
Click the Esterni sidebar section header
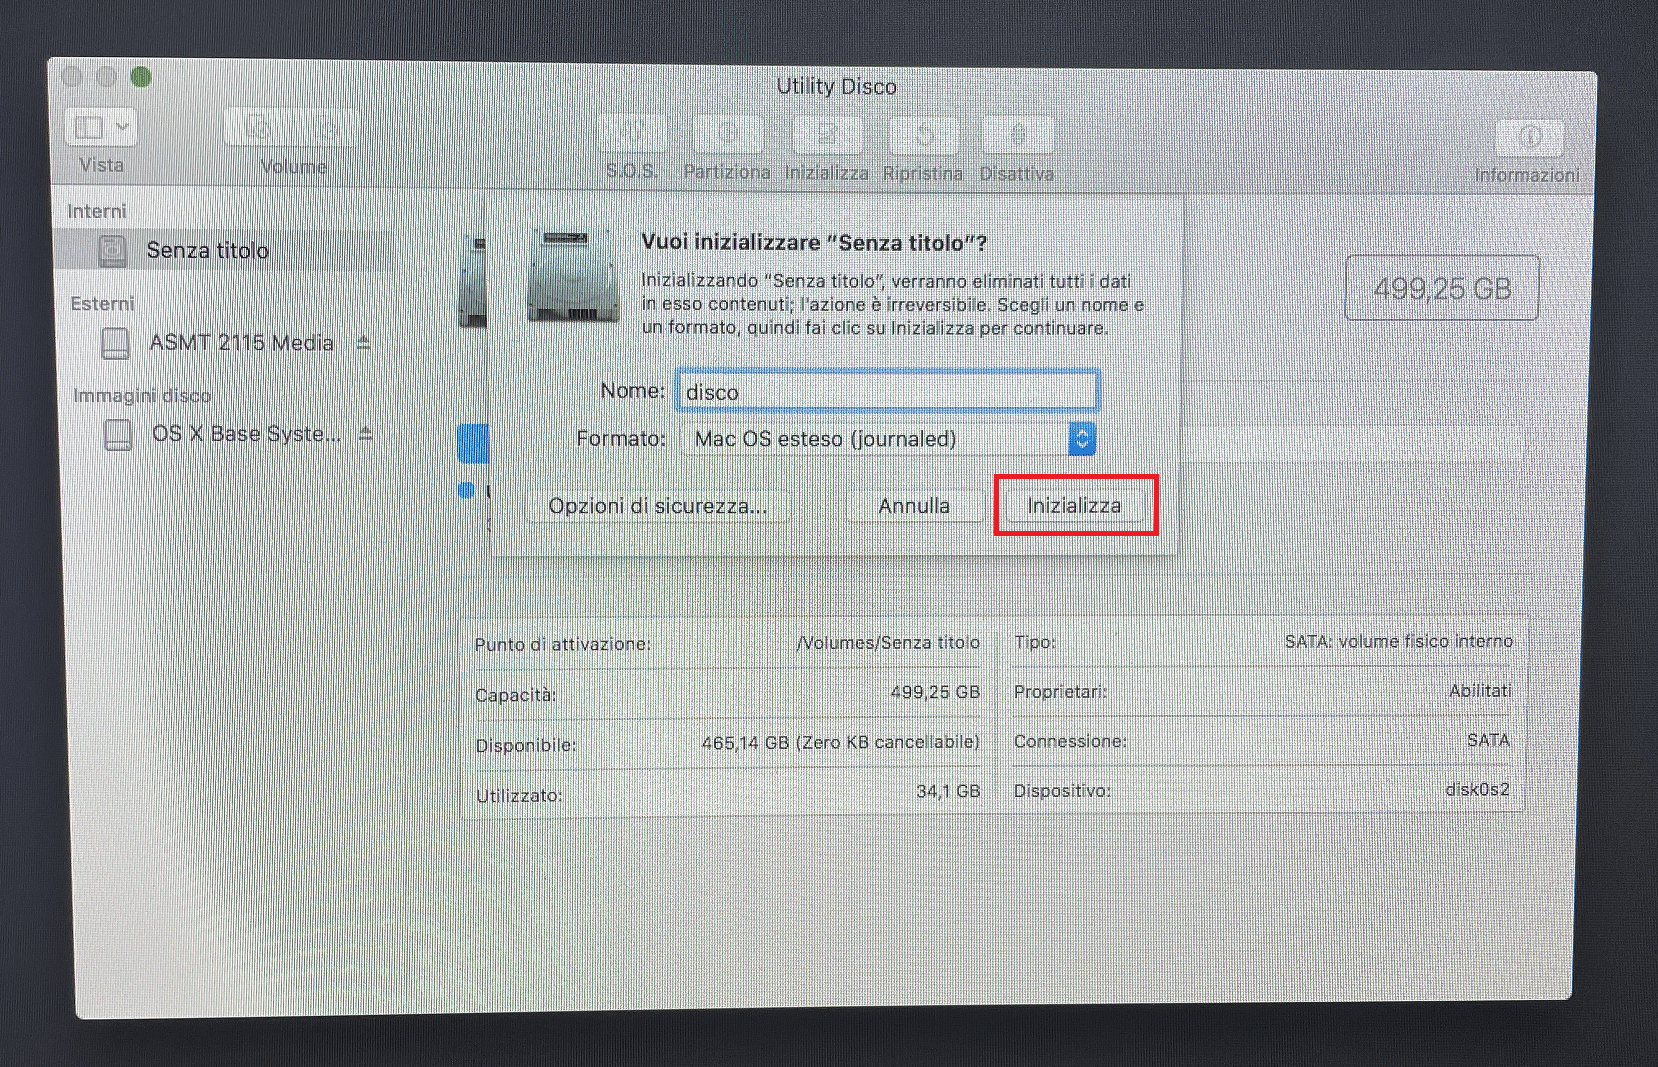coord(102,303)
